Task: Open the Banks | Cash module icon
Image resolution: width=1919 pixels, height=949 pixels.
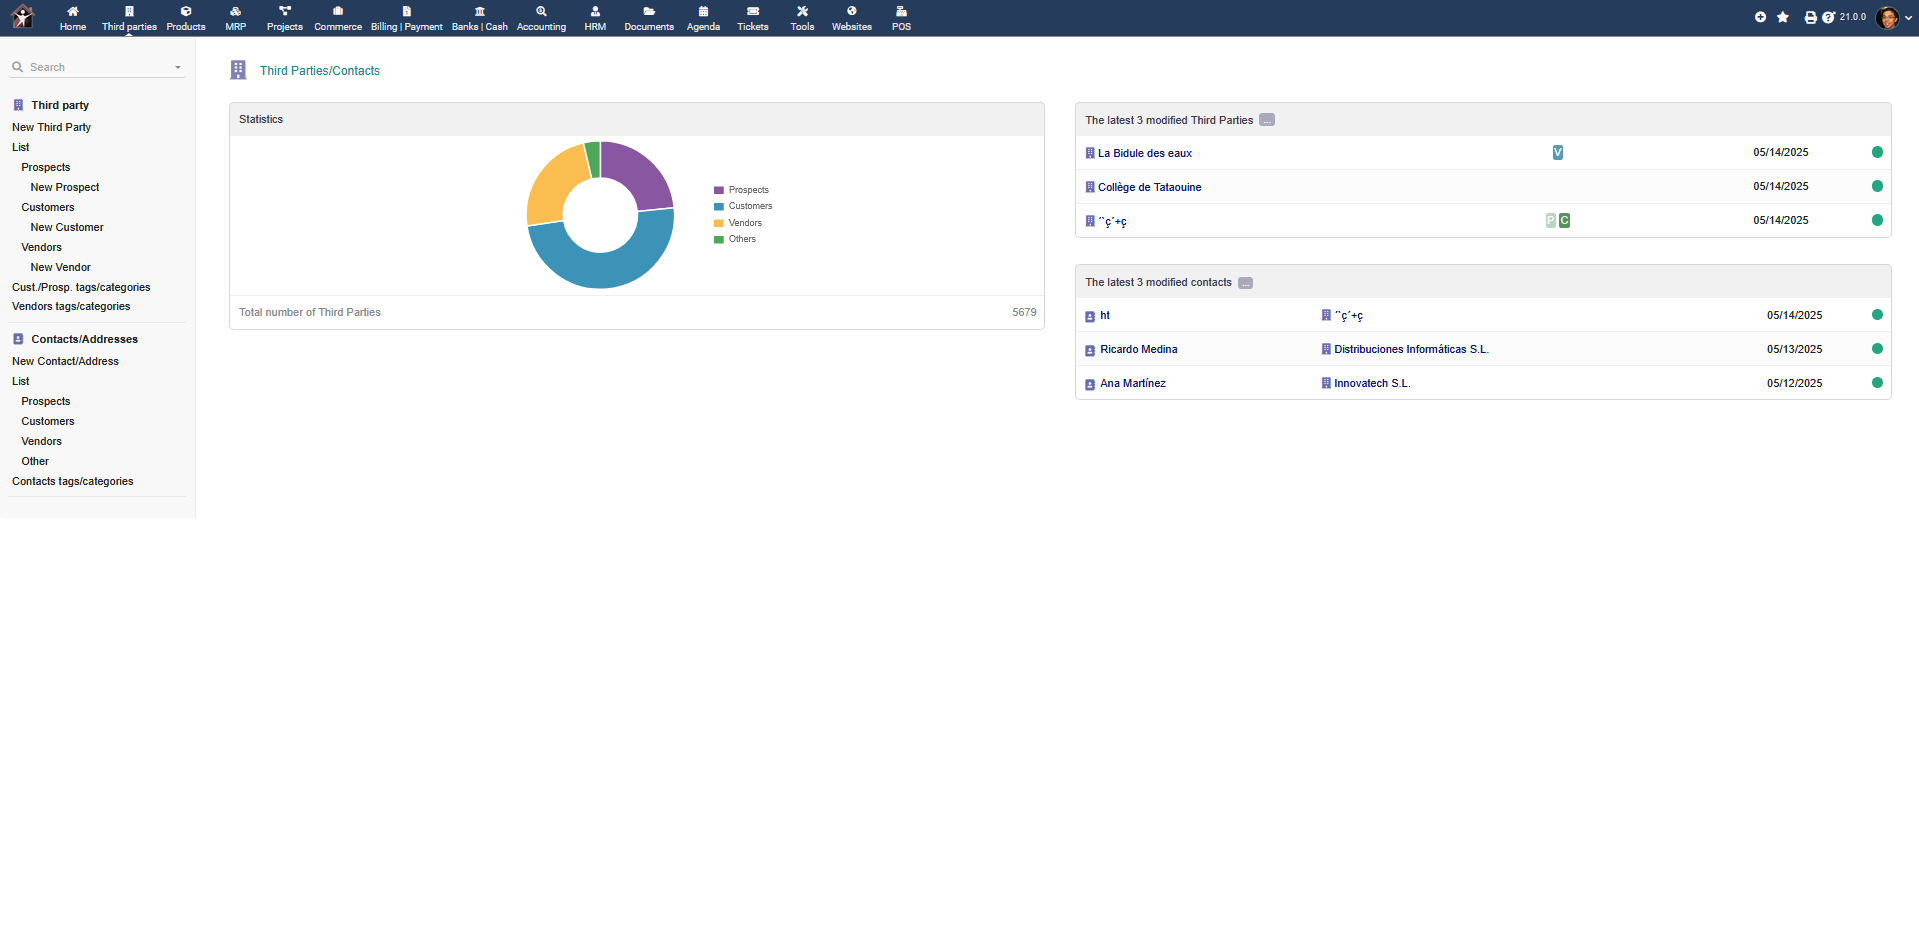Action: (x=480, y=17)
